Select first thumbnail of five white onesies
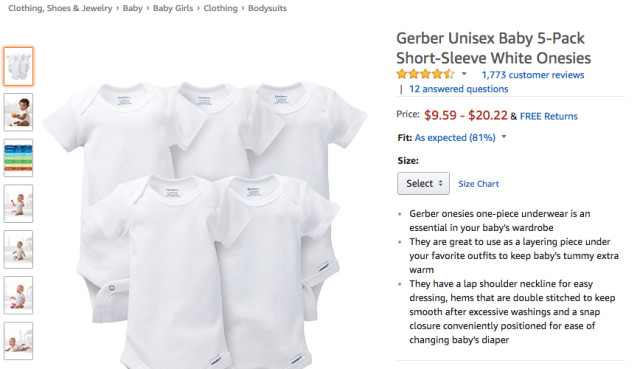This screenshot has height=369, width=640. (x=18, y=67)
